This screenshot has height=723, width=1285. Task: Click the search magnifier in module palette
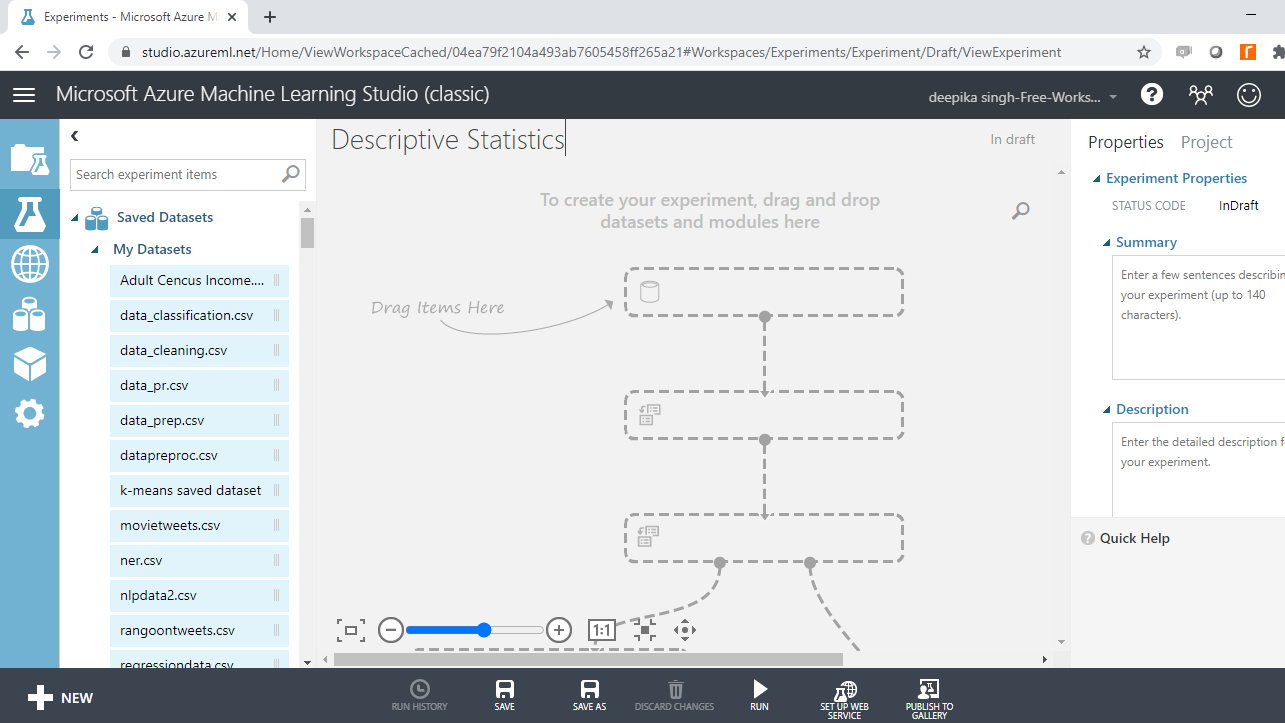point(291,174)
